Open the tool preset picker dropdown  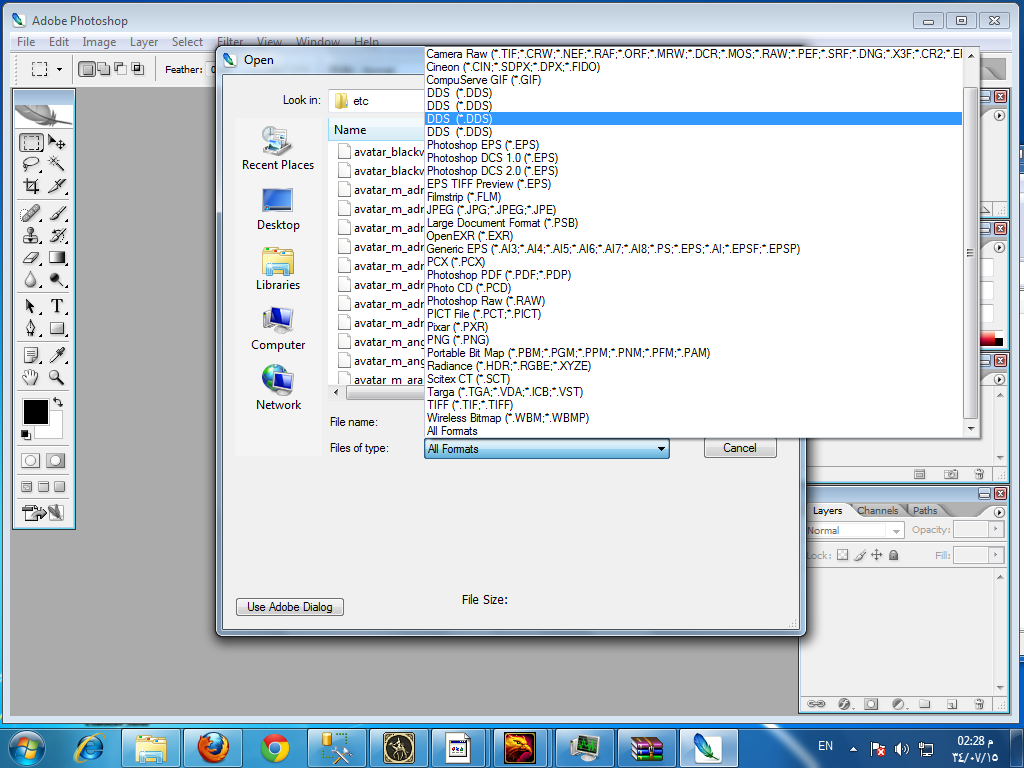coord(59,69)
